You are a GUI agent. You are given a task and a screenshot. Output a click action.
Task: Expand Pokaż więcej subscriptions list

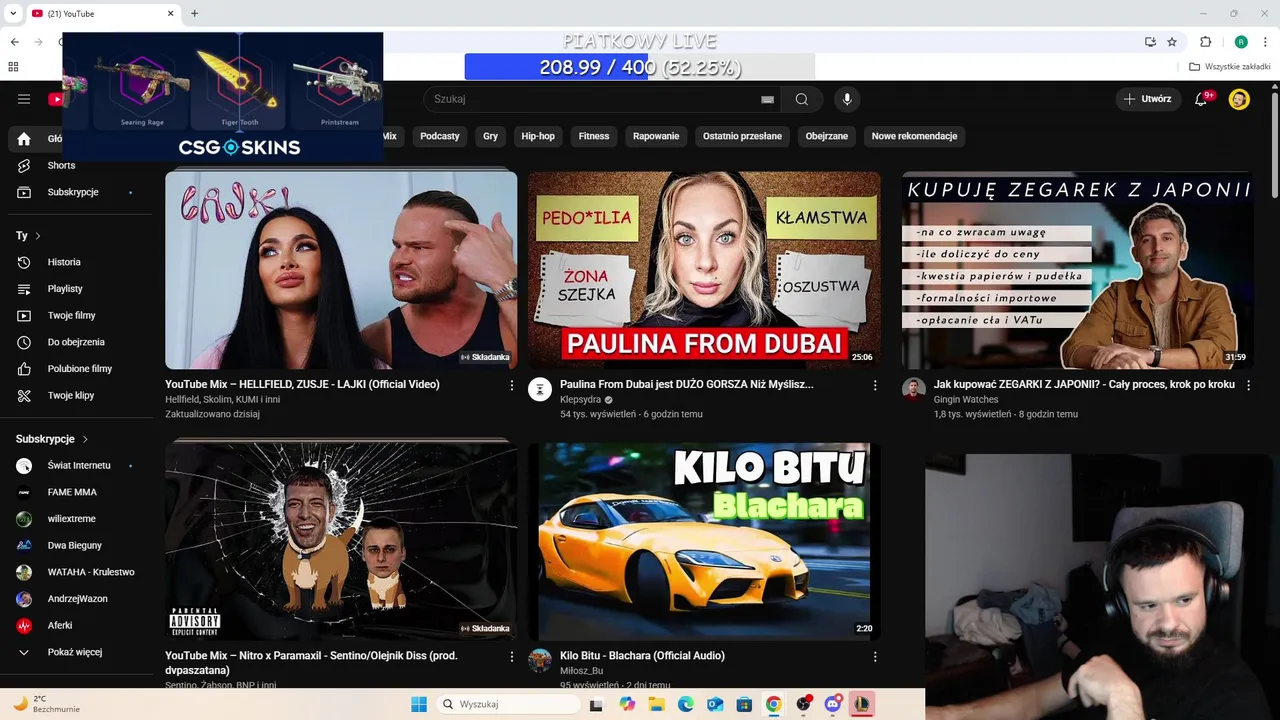(75, 652)
